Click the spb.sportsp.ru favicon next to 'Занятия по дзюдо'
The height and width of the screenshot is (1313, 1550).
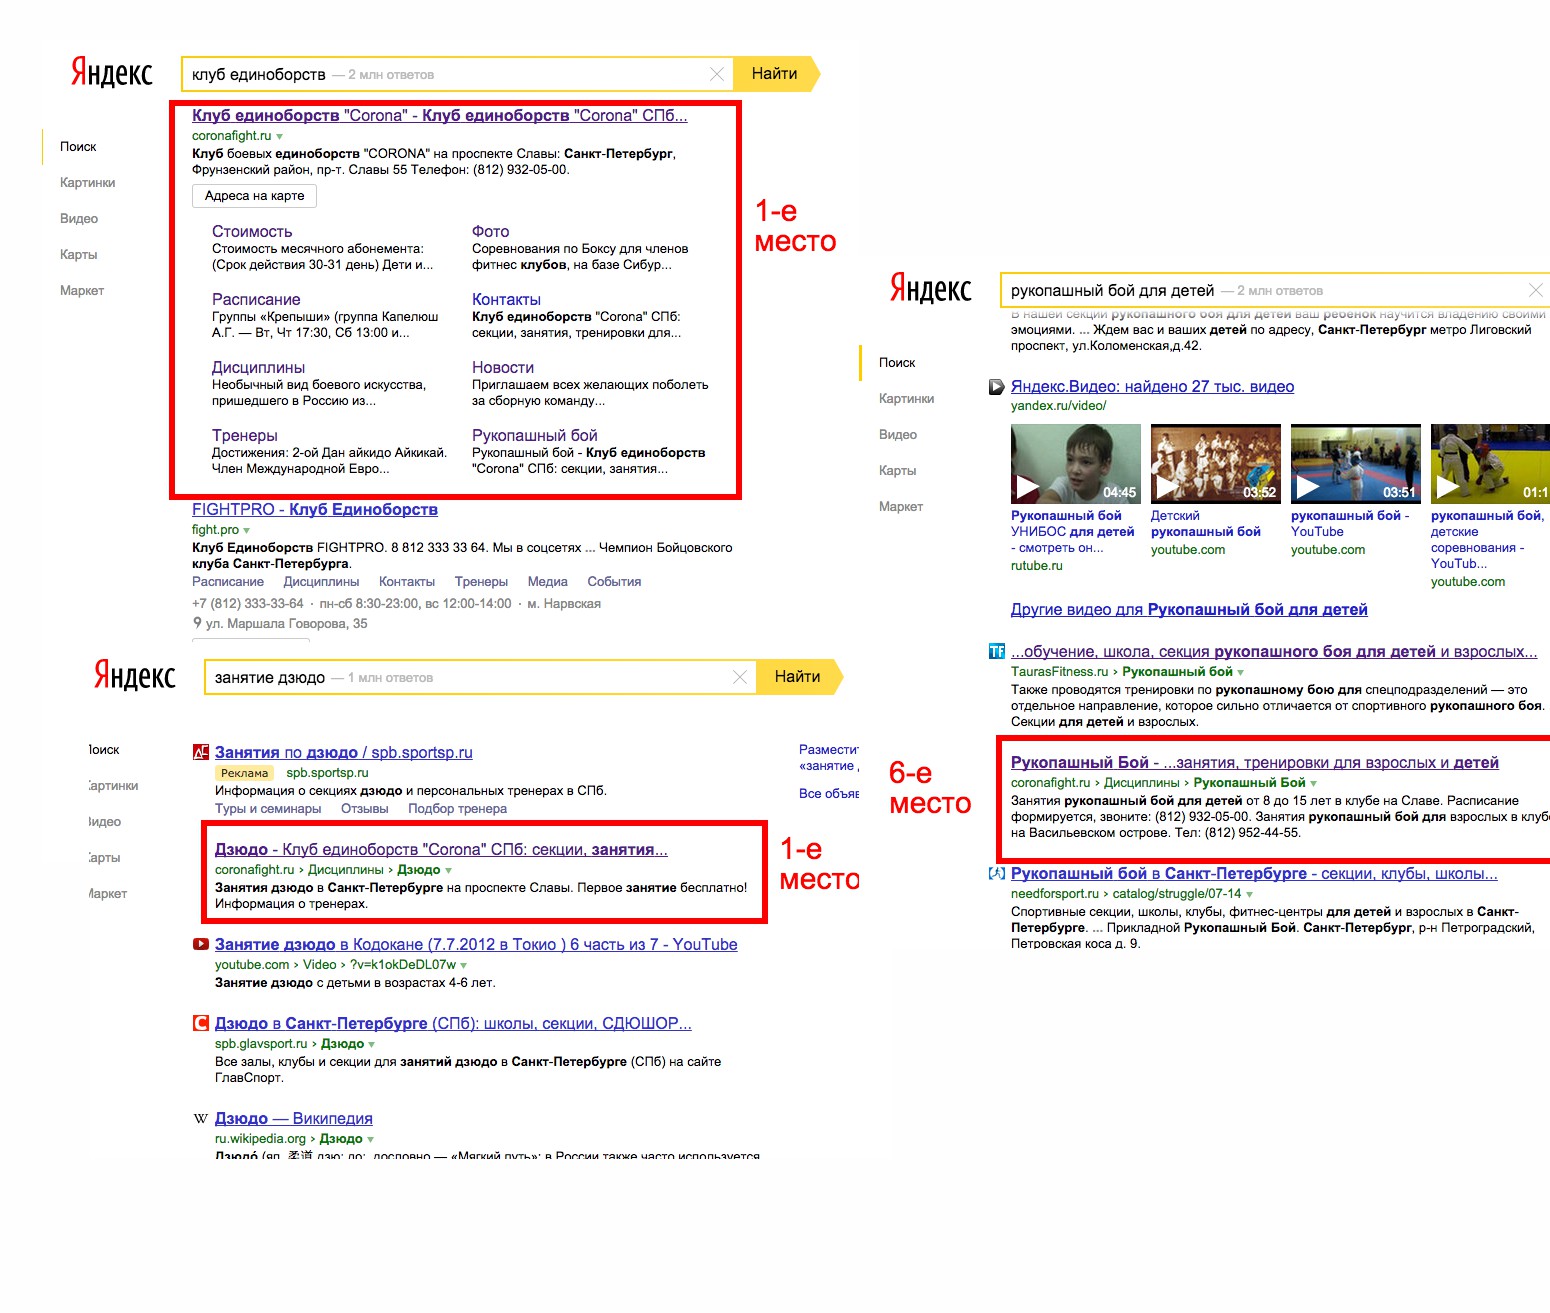(201, 752)
